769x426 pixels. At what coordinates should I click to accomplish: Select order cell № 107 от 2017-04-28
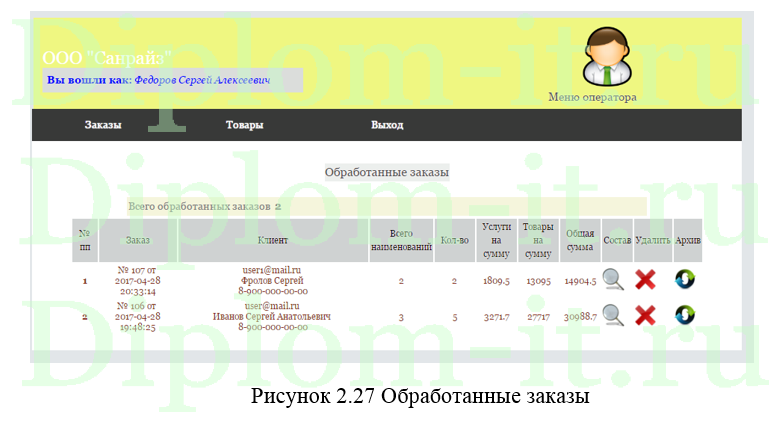pyautogui.click(x=138, y=281)
